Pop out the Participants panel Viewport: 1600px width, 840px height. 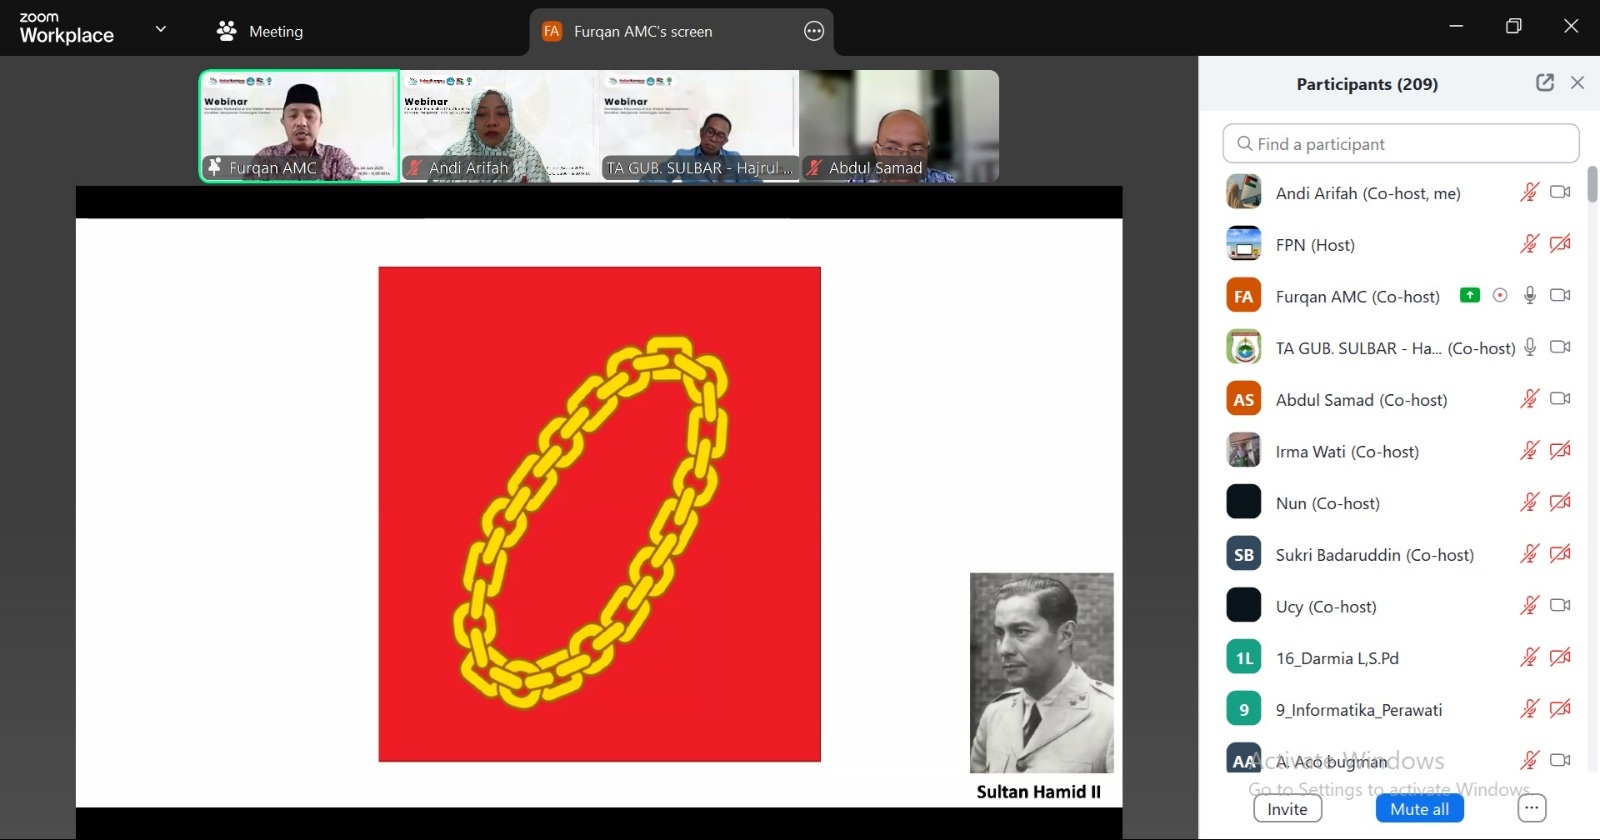point(1545,83)
